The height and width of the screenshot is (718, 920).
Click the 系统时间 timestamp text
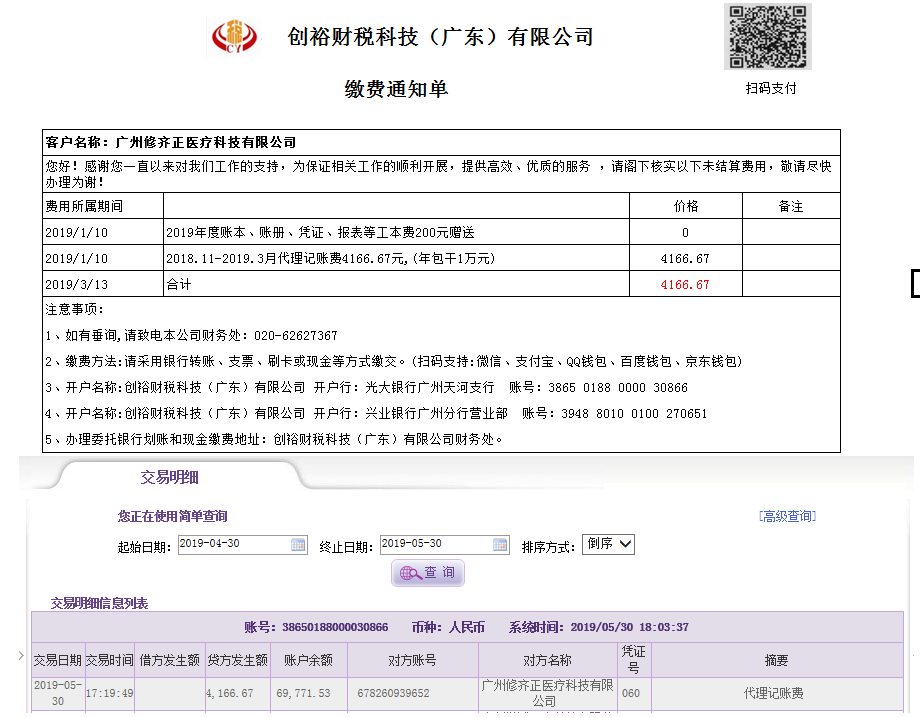(598, 627)
